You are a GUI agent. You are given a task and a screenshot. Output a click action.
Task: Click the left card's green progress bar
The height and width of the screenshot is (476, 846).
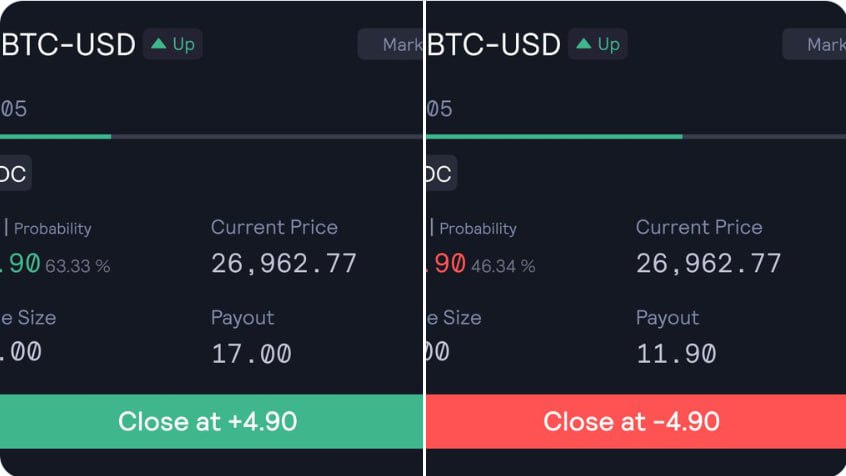(x=56, y=137)
